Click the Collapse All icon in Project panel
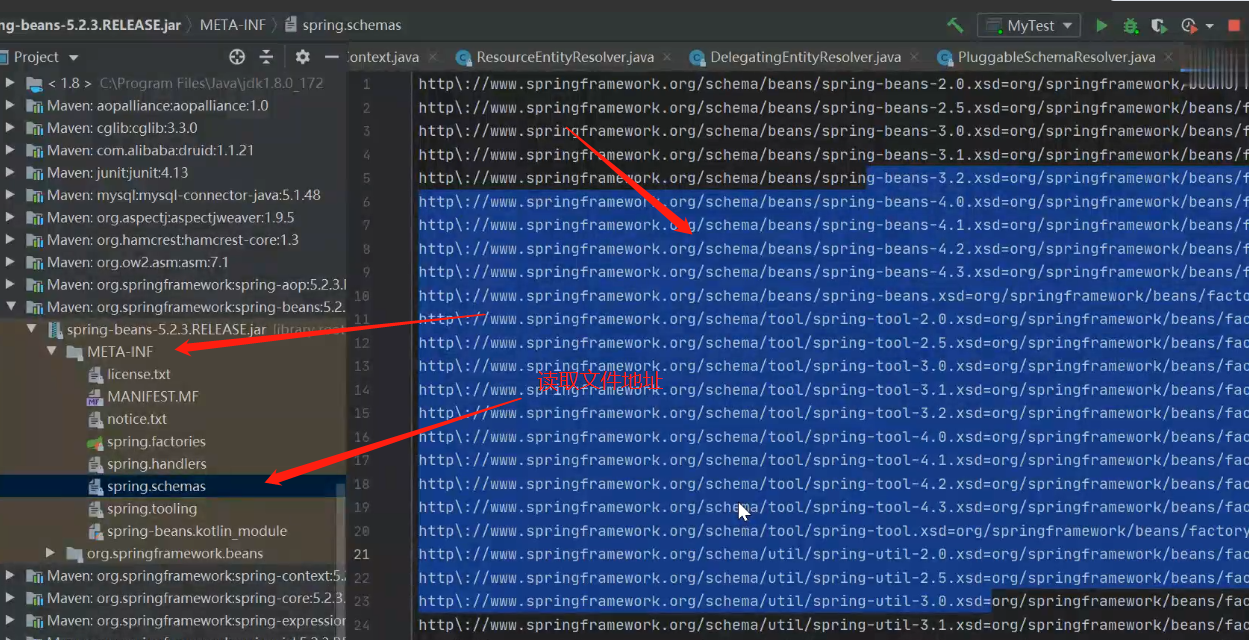 tap(266, 57)
